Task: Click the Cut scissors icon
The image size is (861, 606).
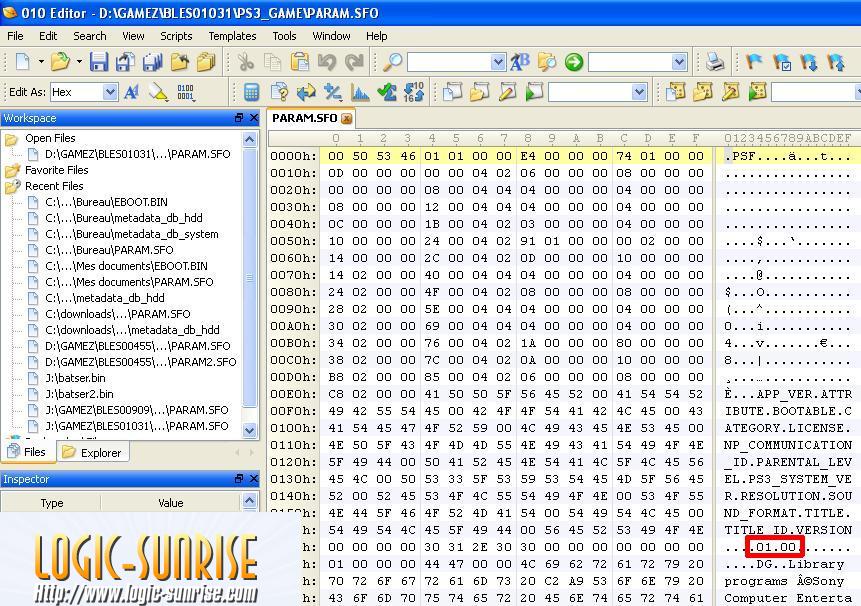Action: point(245,62)
